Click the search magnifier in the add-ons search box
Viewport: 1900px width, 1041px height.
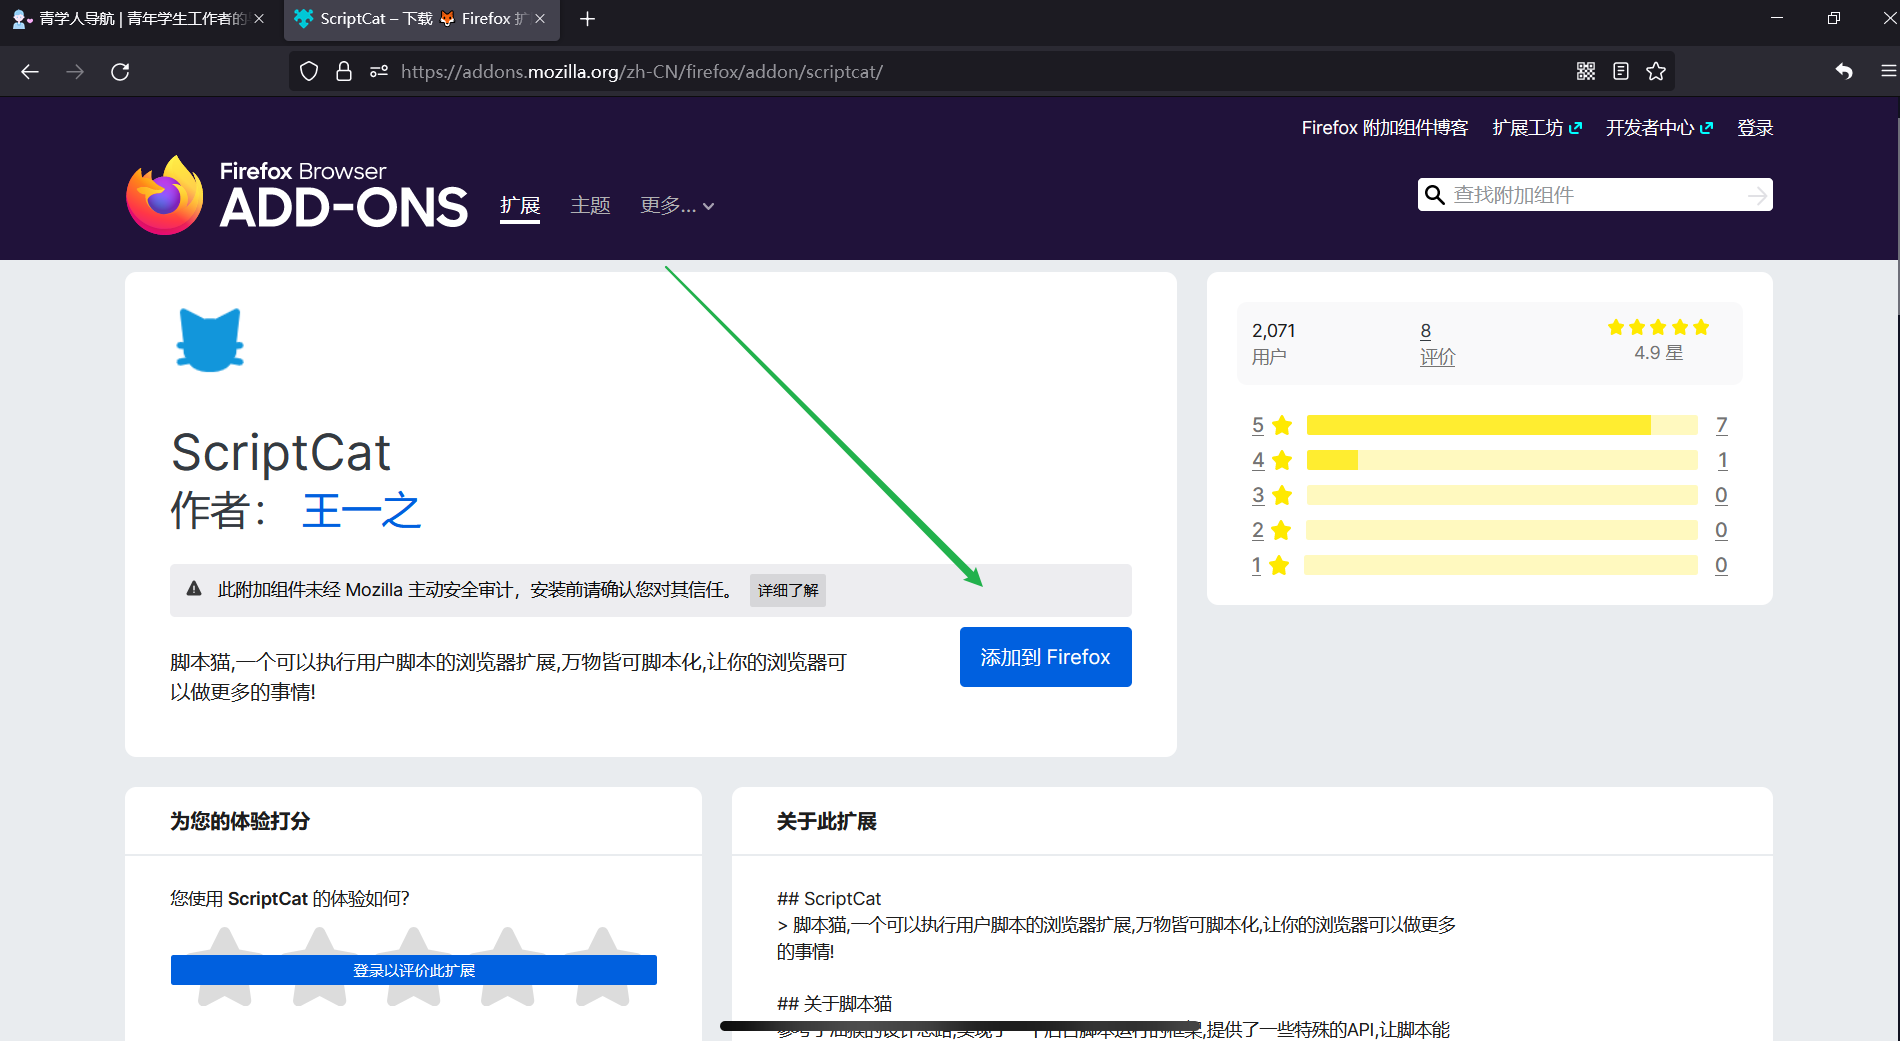1436,194
